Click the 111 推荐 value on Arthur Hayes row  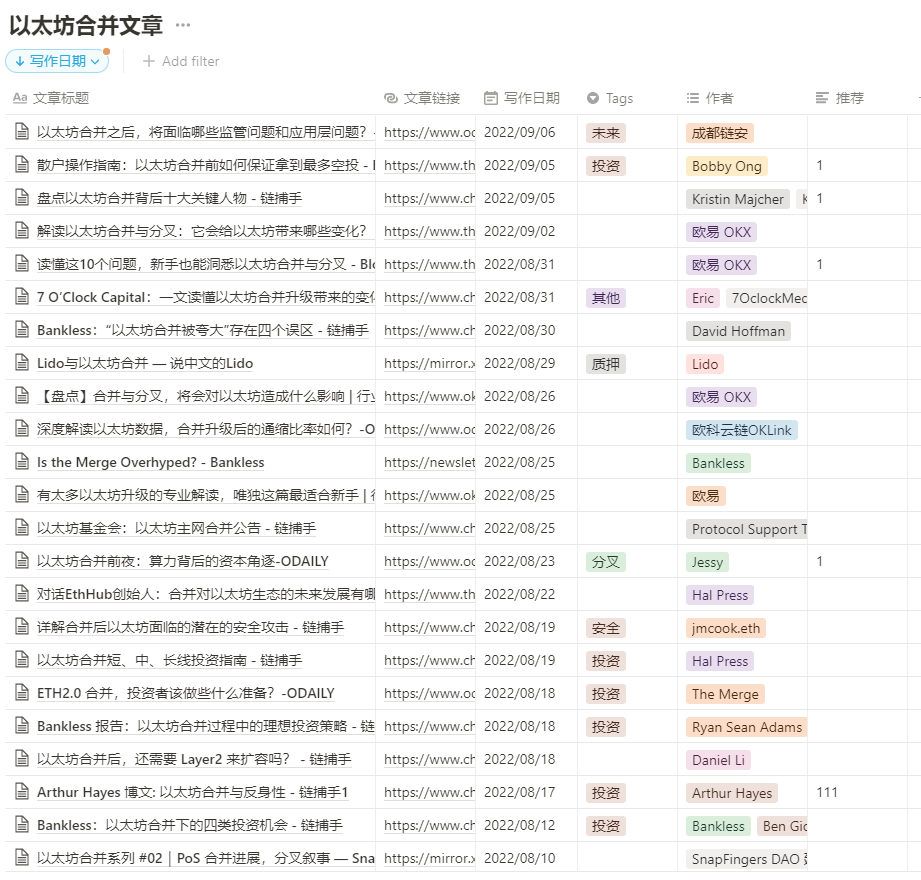827,792
